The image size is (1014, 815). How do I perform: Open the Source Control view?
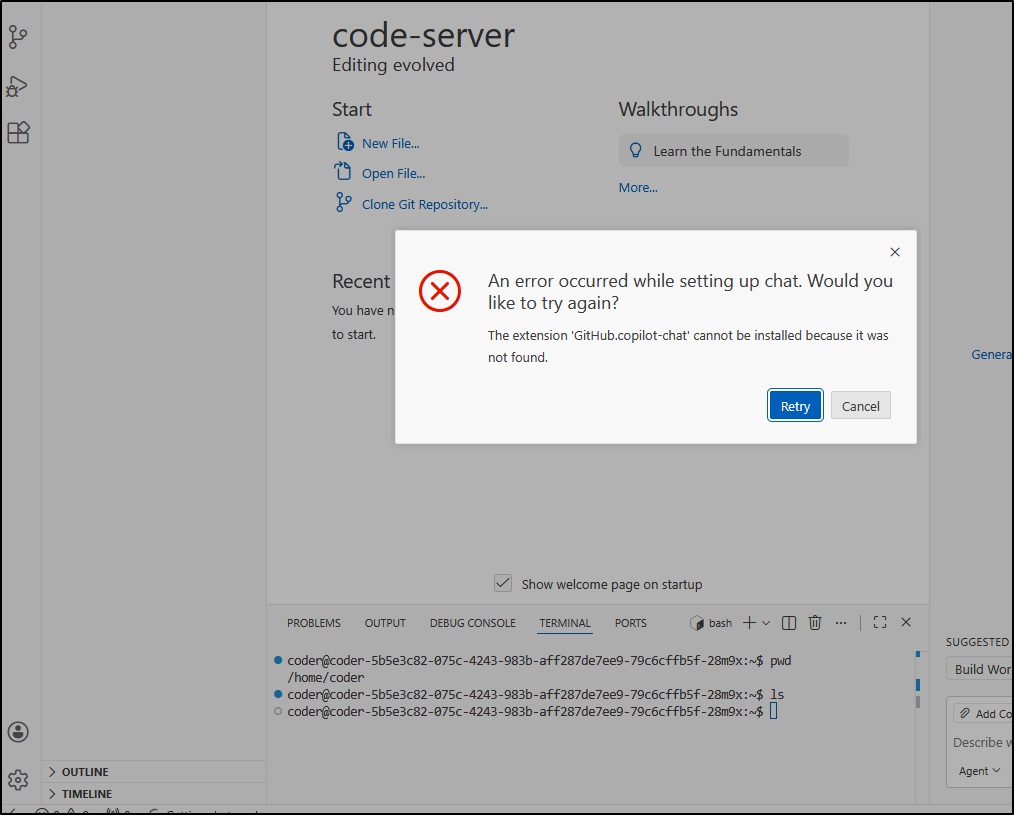[18, 36]
